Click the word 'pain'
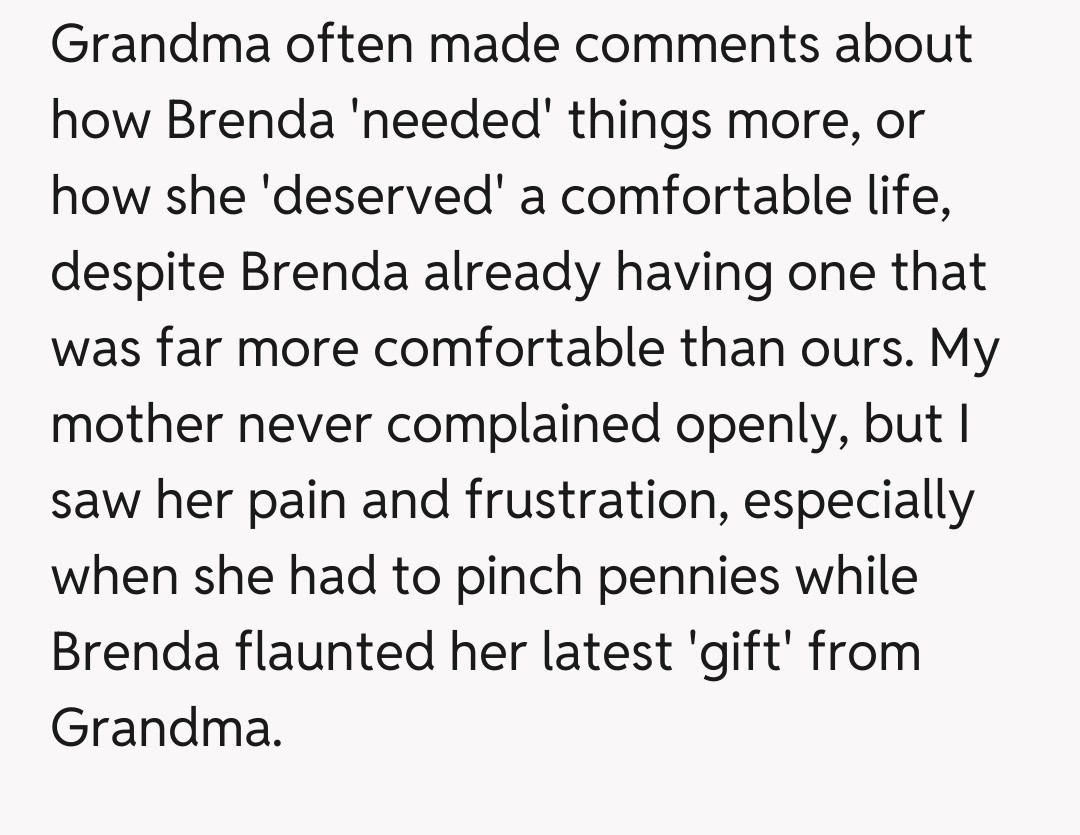The image size is (1080, 835). click(292, 501)
